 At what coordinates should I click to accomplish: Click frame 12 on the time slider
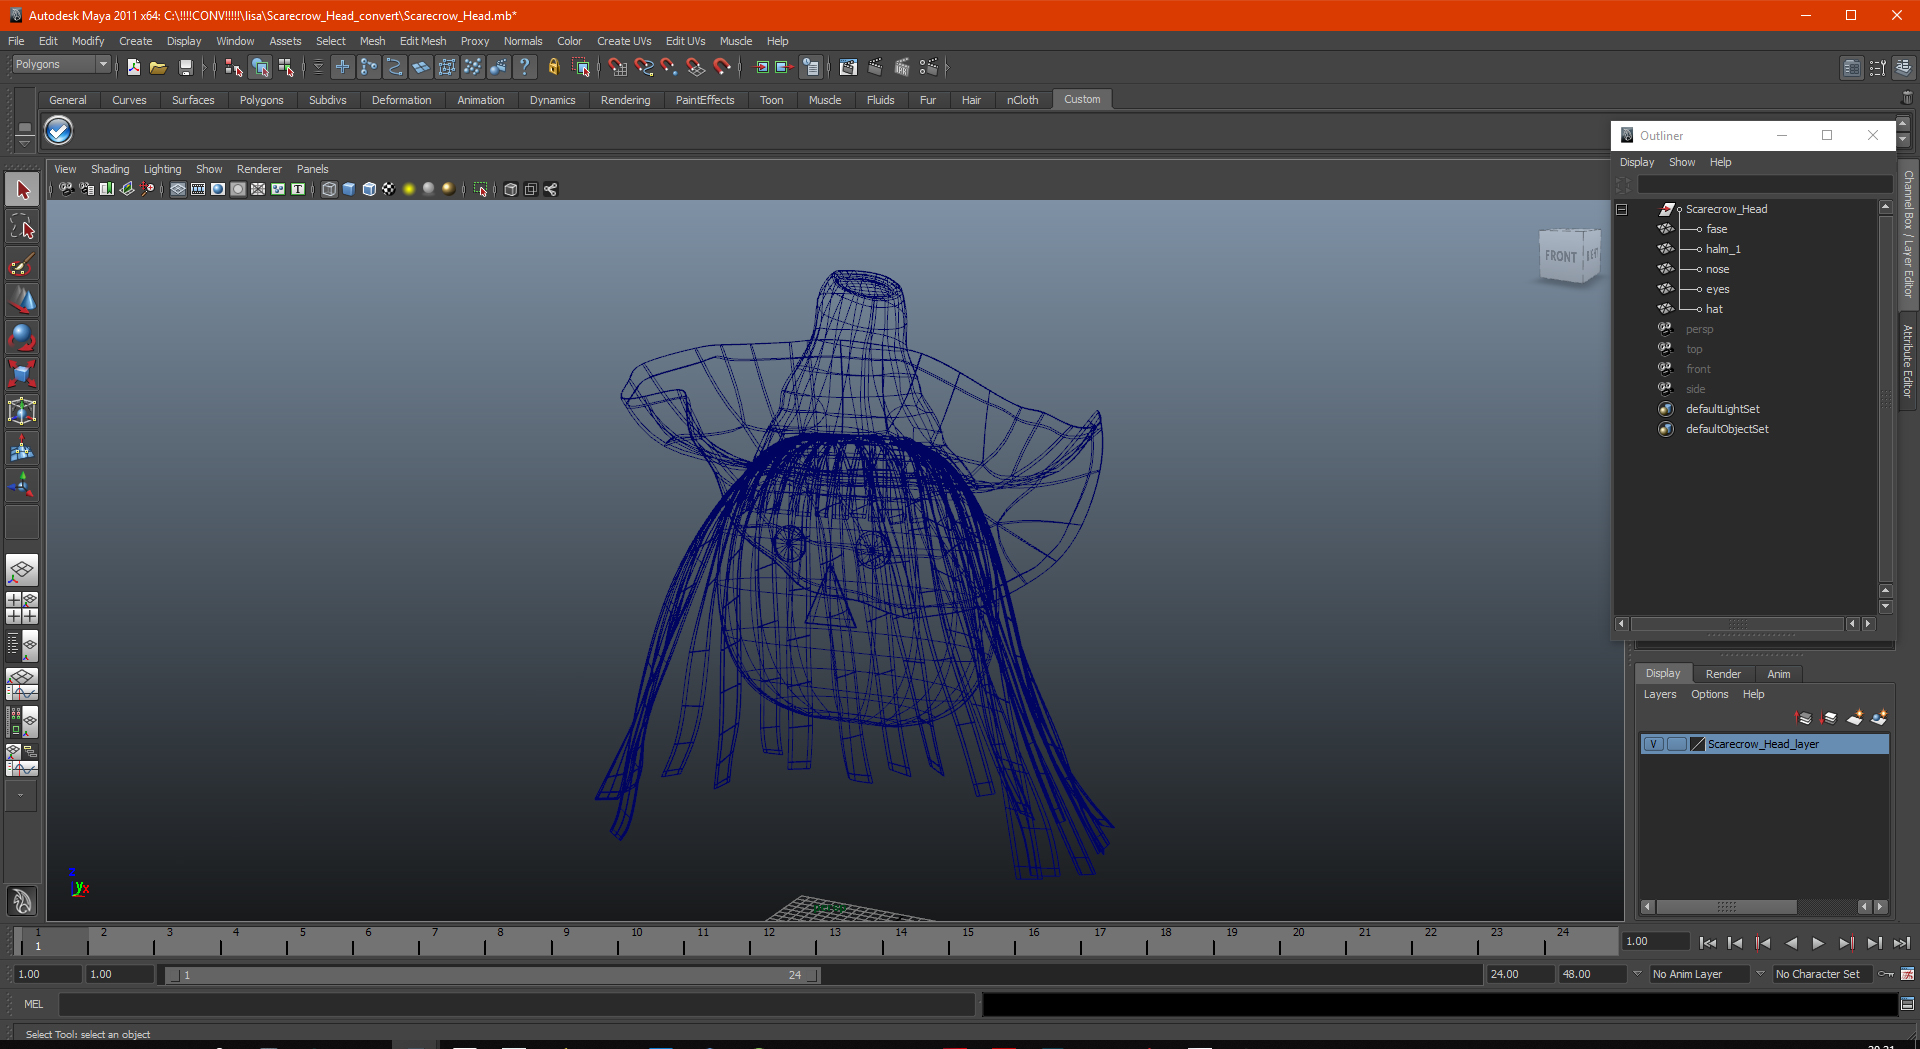click(768, 940)
